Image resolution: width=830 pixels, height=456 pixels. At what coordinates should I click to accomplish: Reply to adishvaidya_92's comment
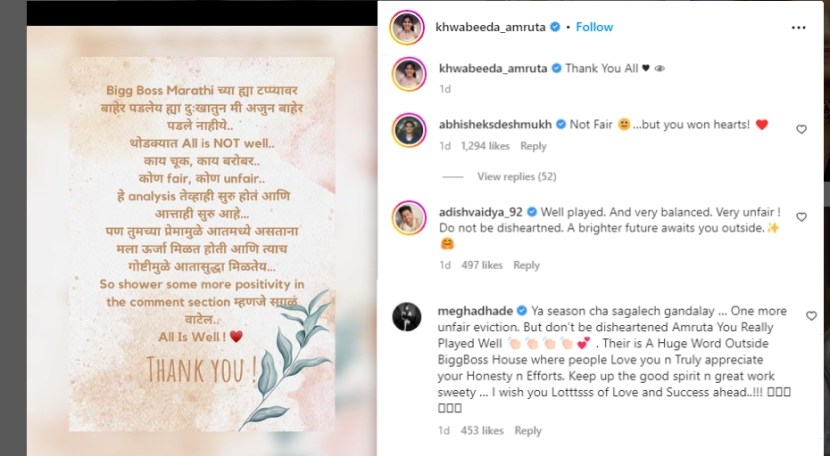[526, 265]
